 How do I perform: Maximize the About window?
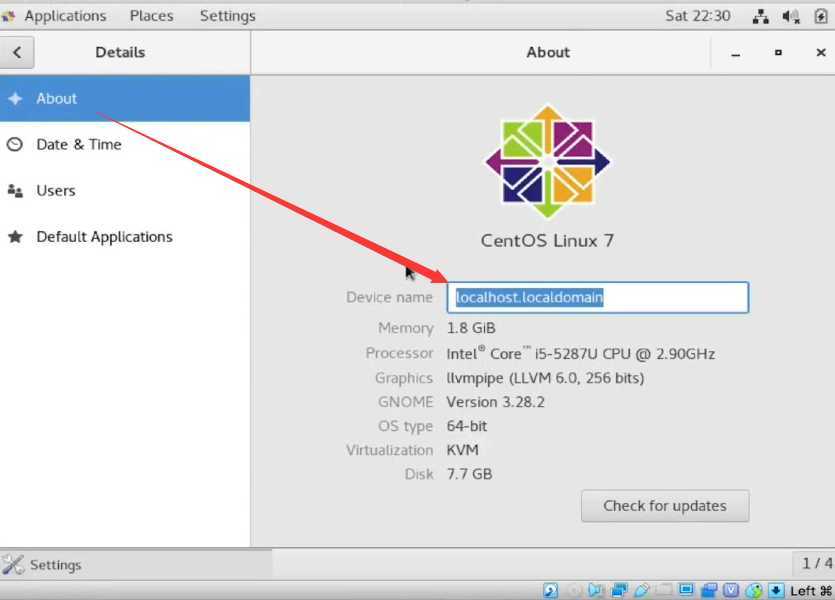[x=778, y=52]
